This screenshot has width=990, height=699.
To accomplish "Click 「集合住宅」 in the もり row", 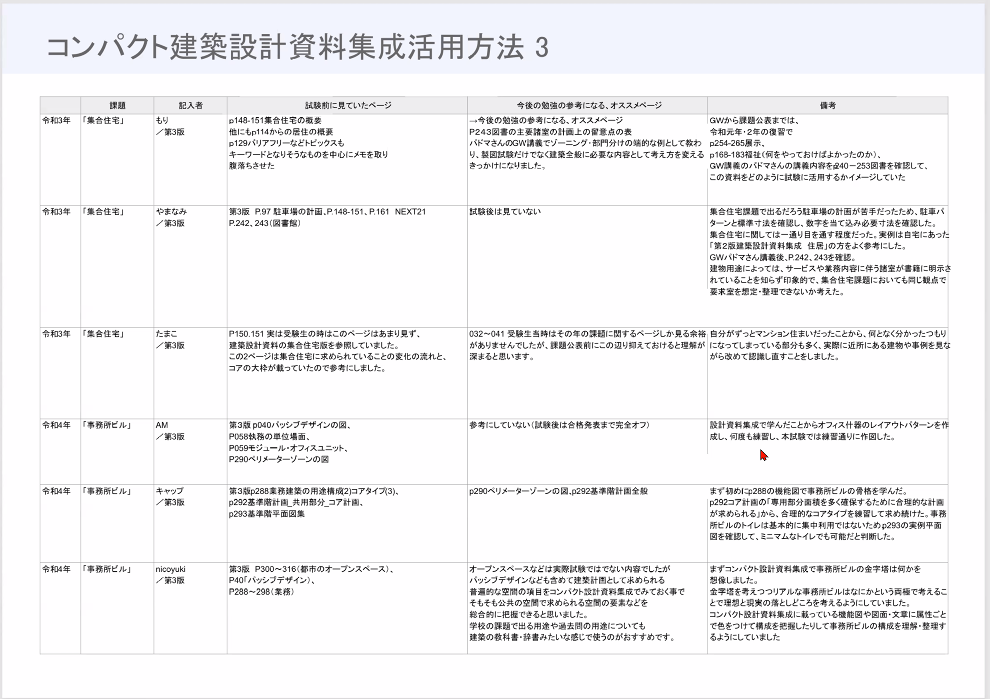I will (103, 120).
